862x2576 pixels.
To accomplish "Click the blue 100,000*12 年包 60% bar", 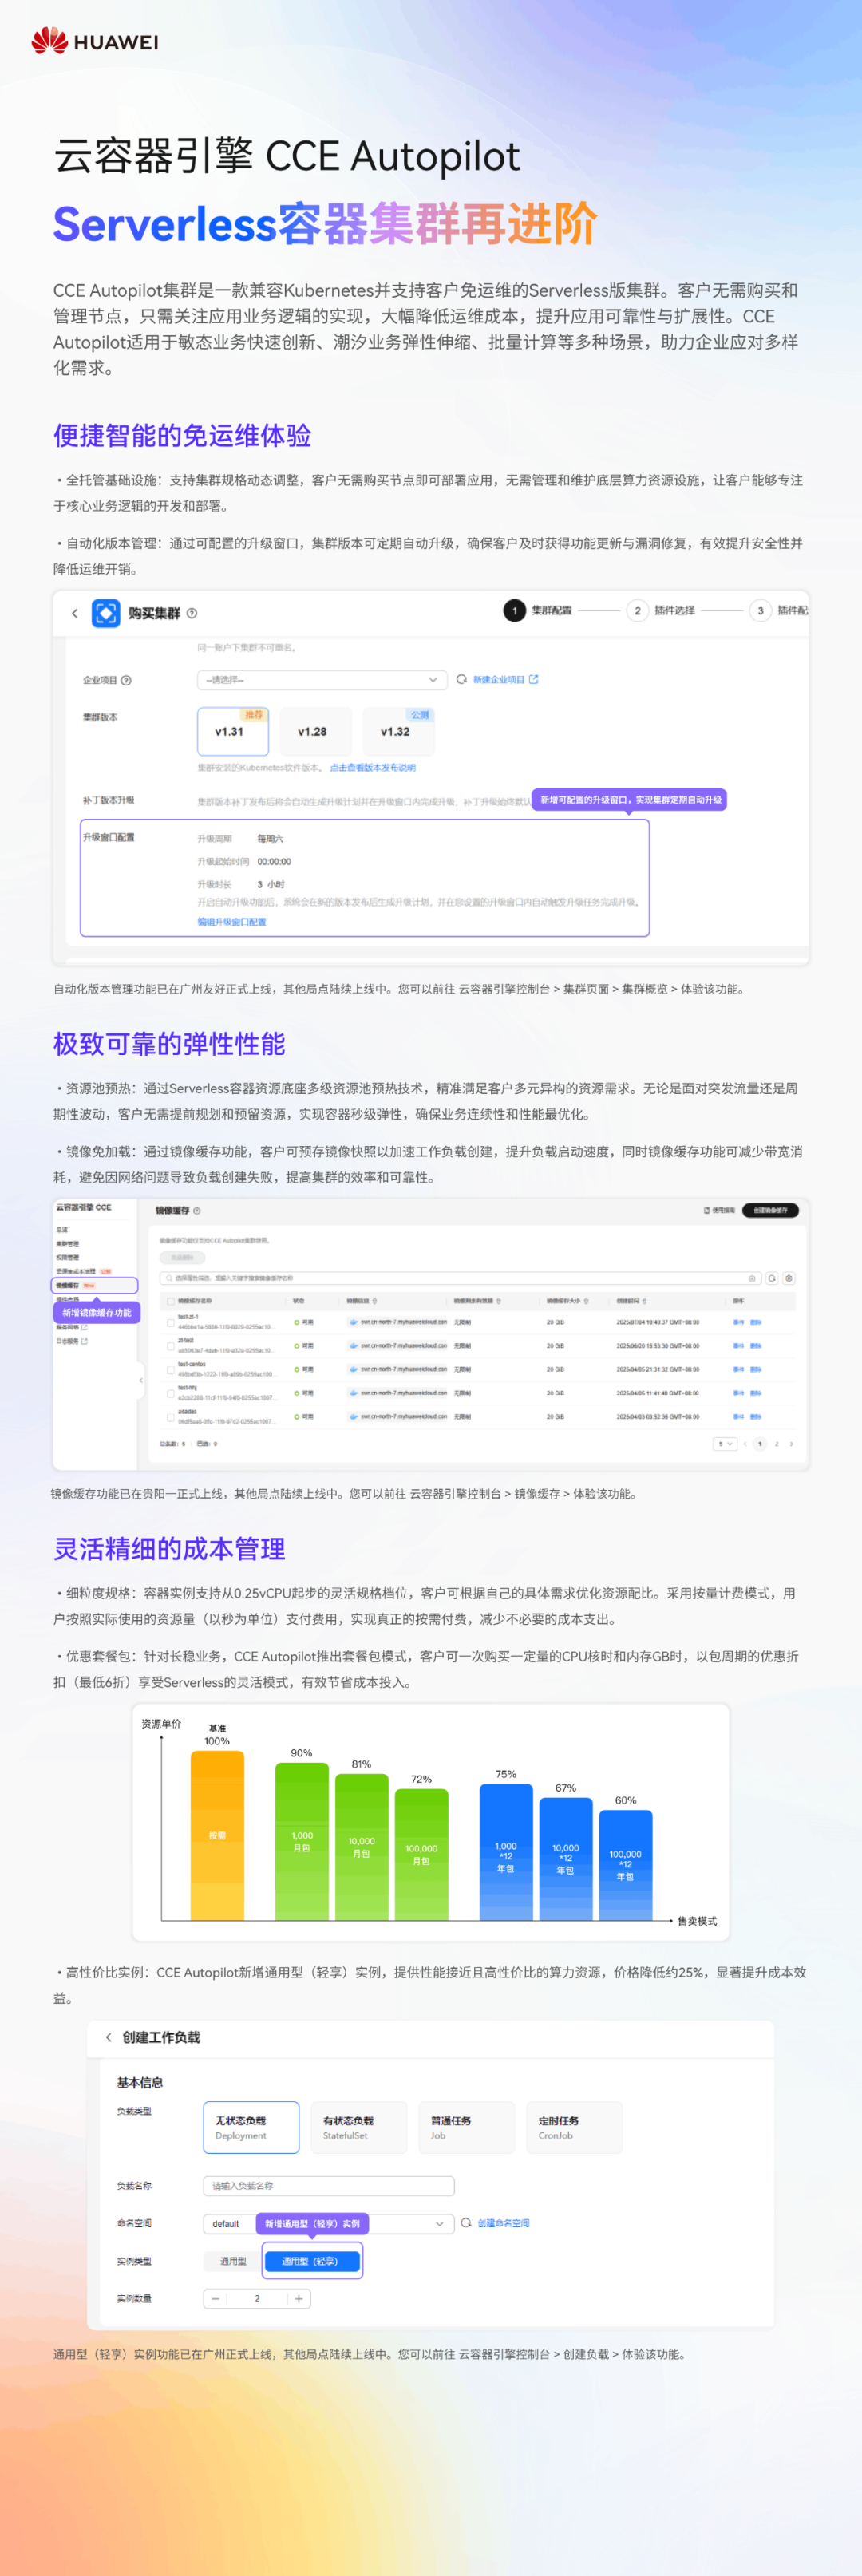I will (626, 1865).
